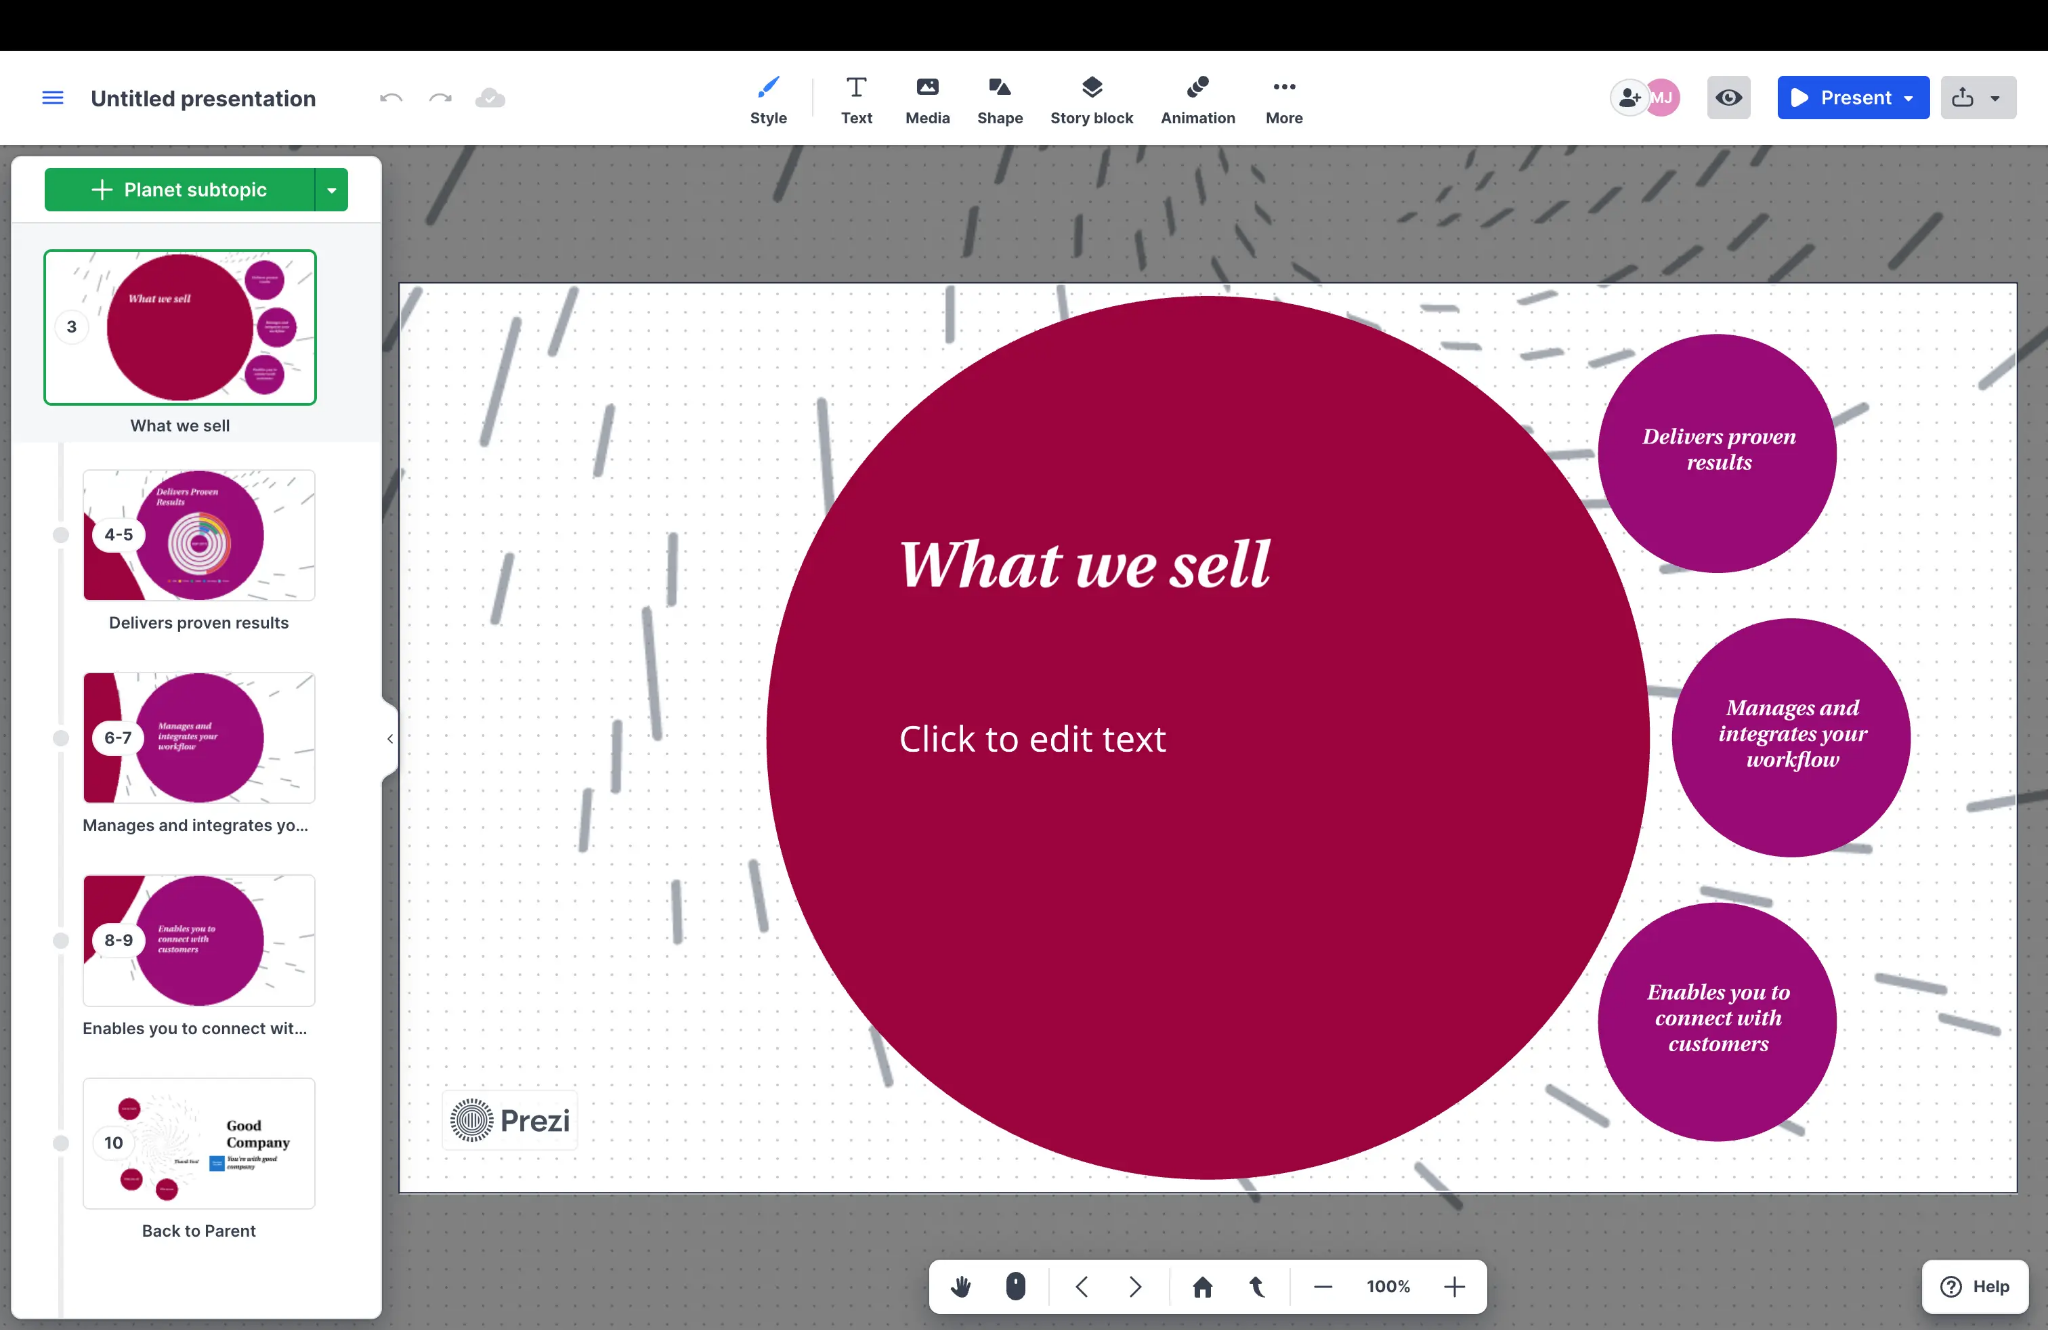Open the Style brush tool
Image resolution: width=2048 pixels, height=1330 pixels.
point(768,100)
